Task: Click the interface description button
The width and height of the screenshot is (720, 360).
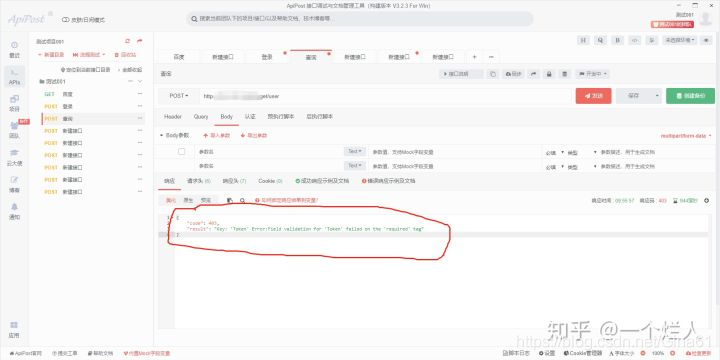Action: click(461, 74)
